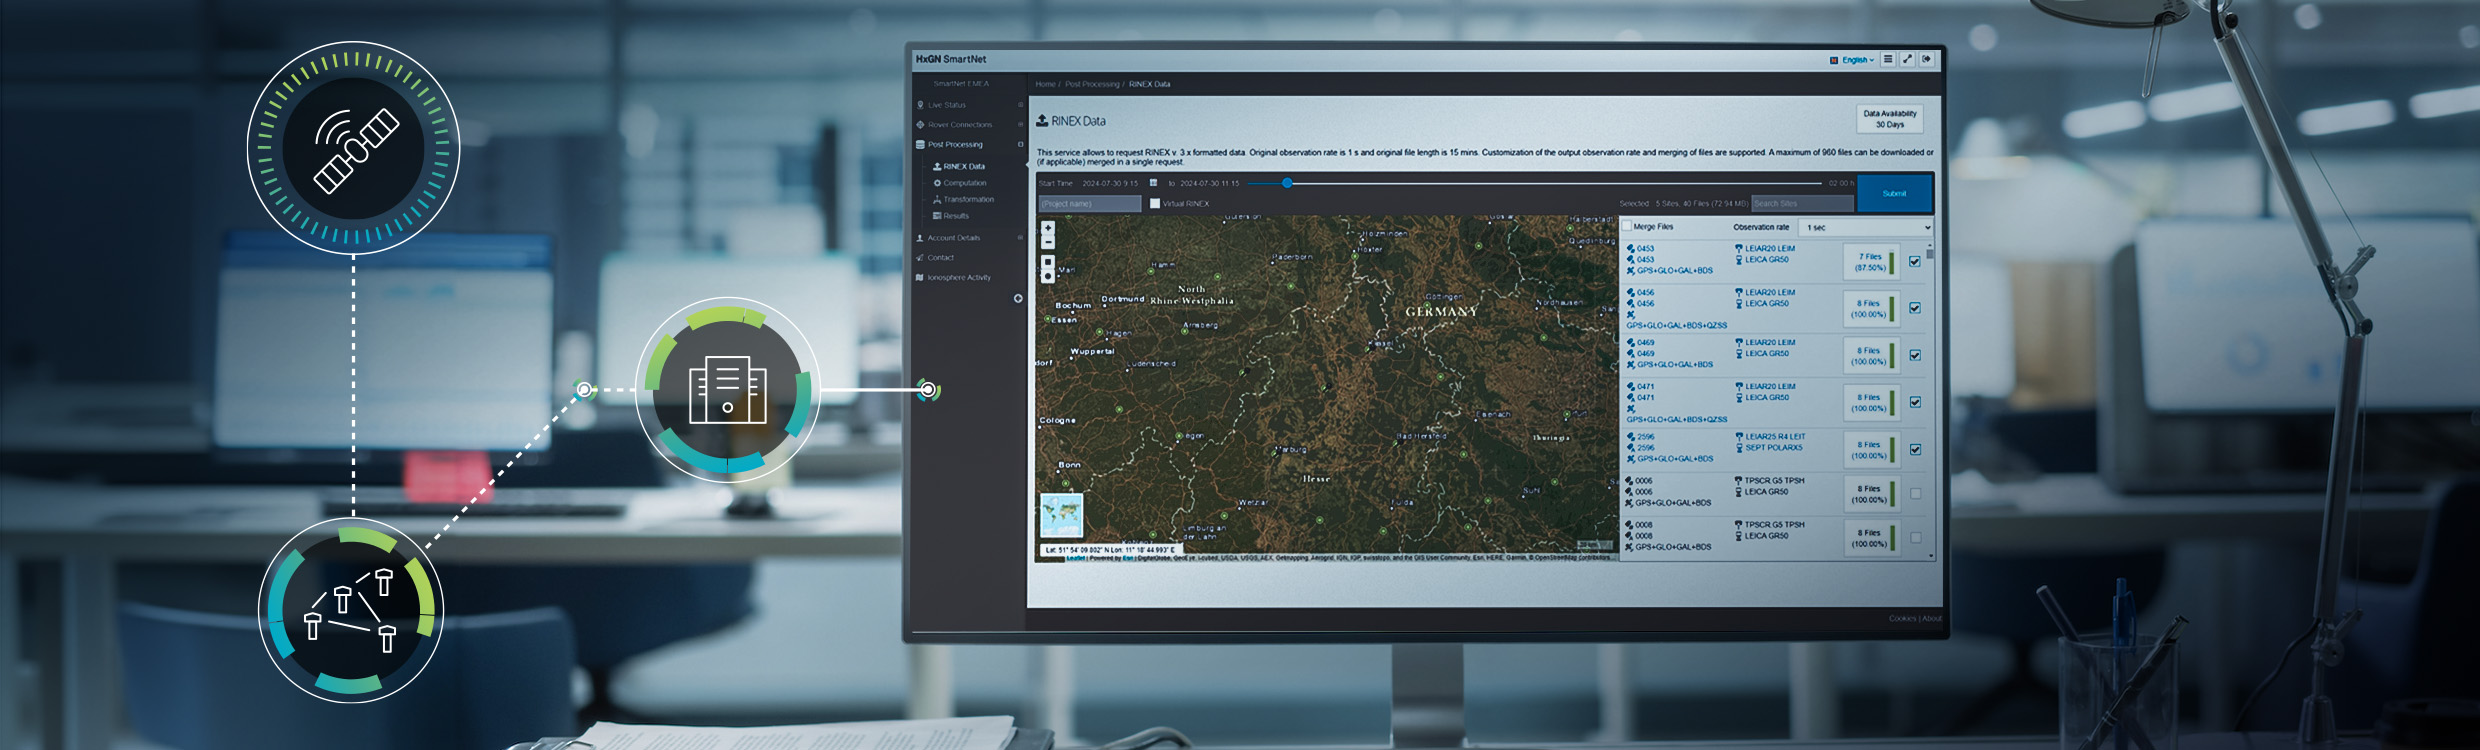The width and height of the screenshot is (2480, 750).
Task: Click the 'Paderborn' label on the map
Action: 1291,257
